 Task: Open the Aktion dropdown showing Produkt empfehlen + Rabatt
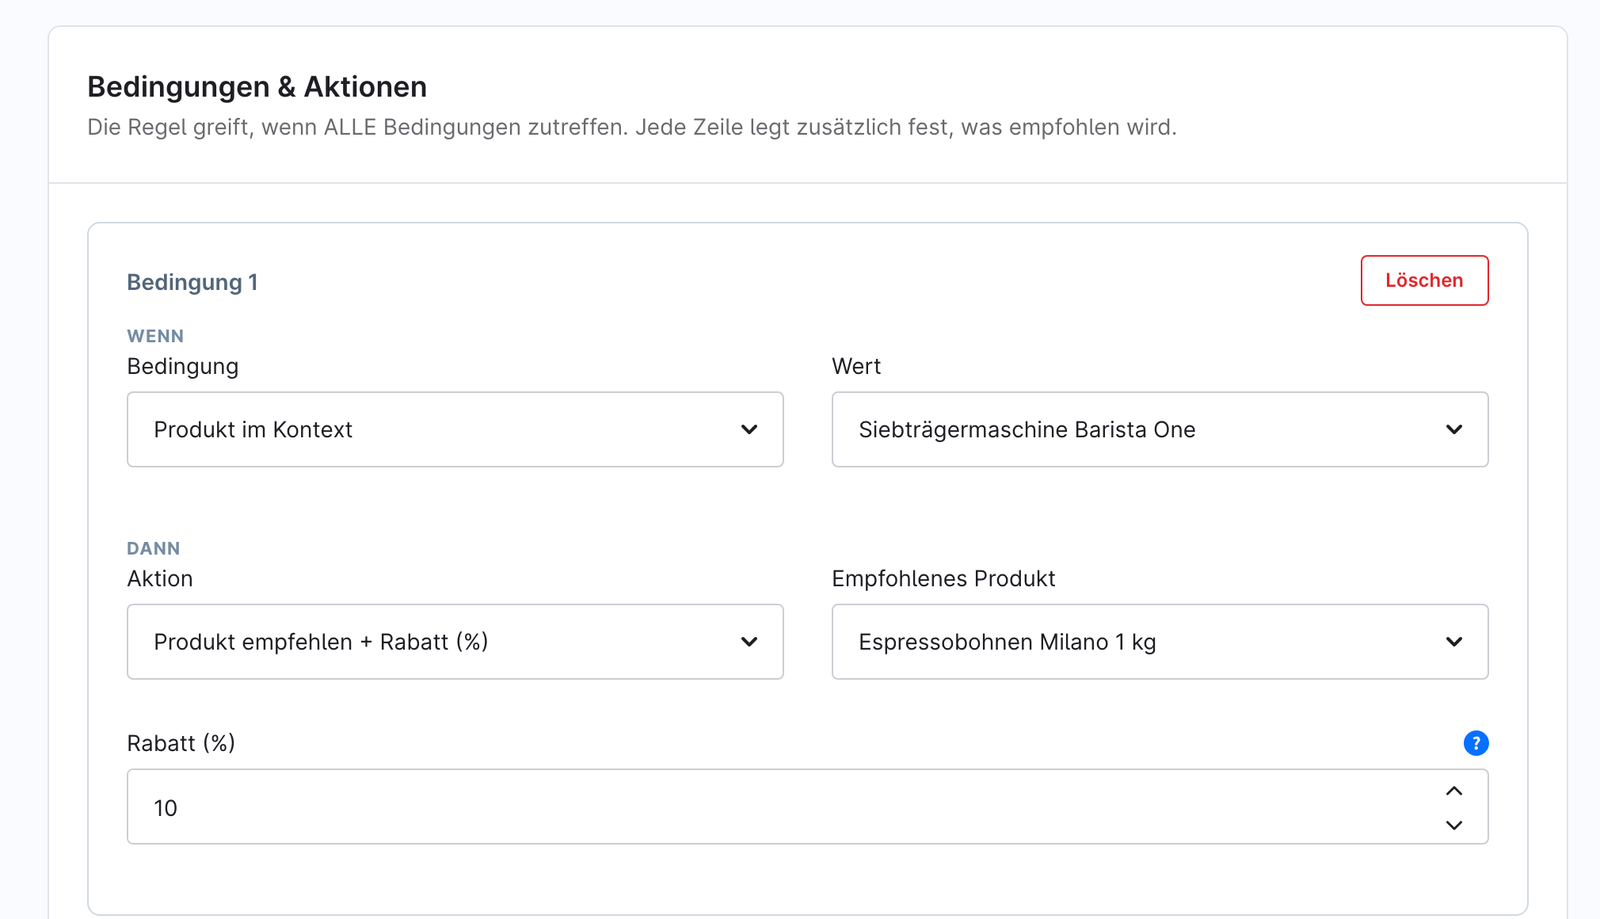455,642
